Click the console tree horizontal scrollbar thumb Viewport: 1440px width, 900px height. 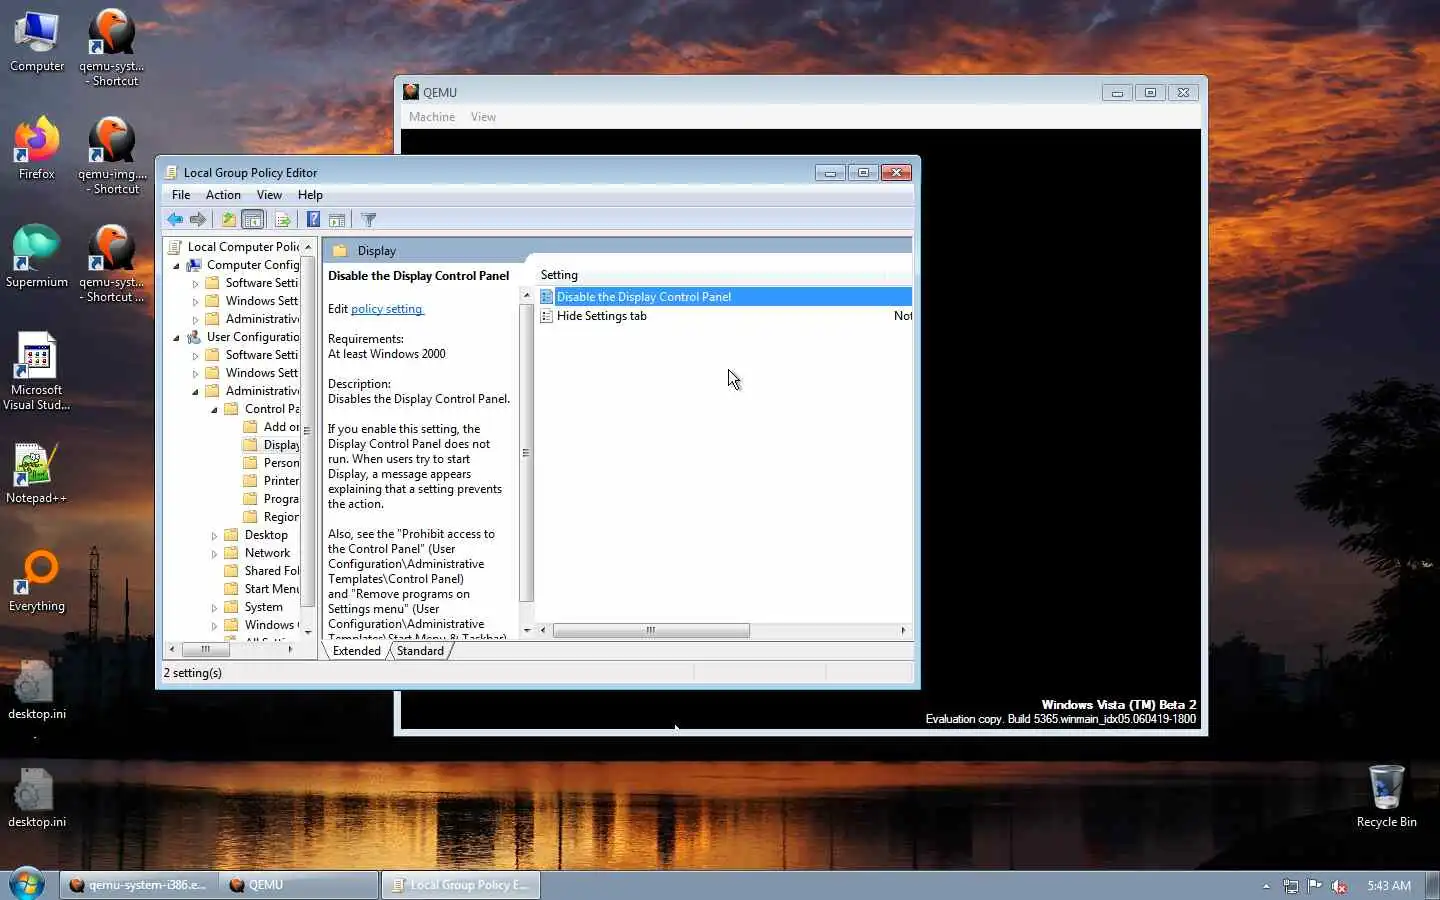point(205,649)
